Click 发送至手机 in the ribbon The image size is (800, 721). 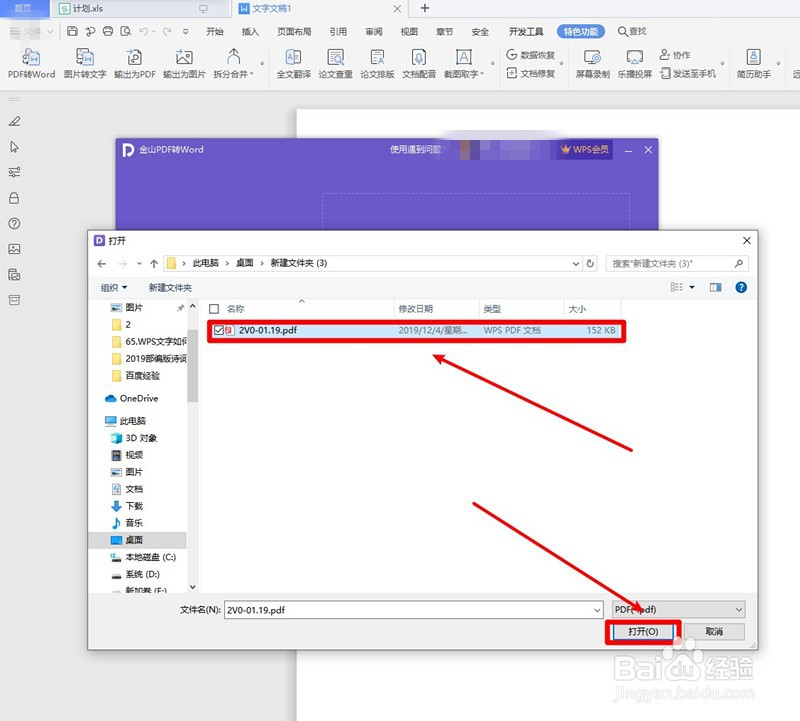[x=688, y=73]
